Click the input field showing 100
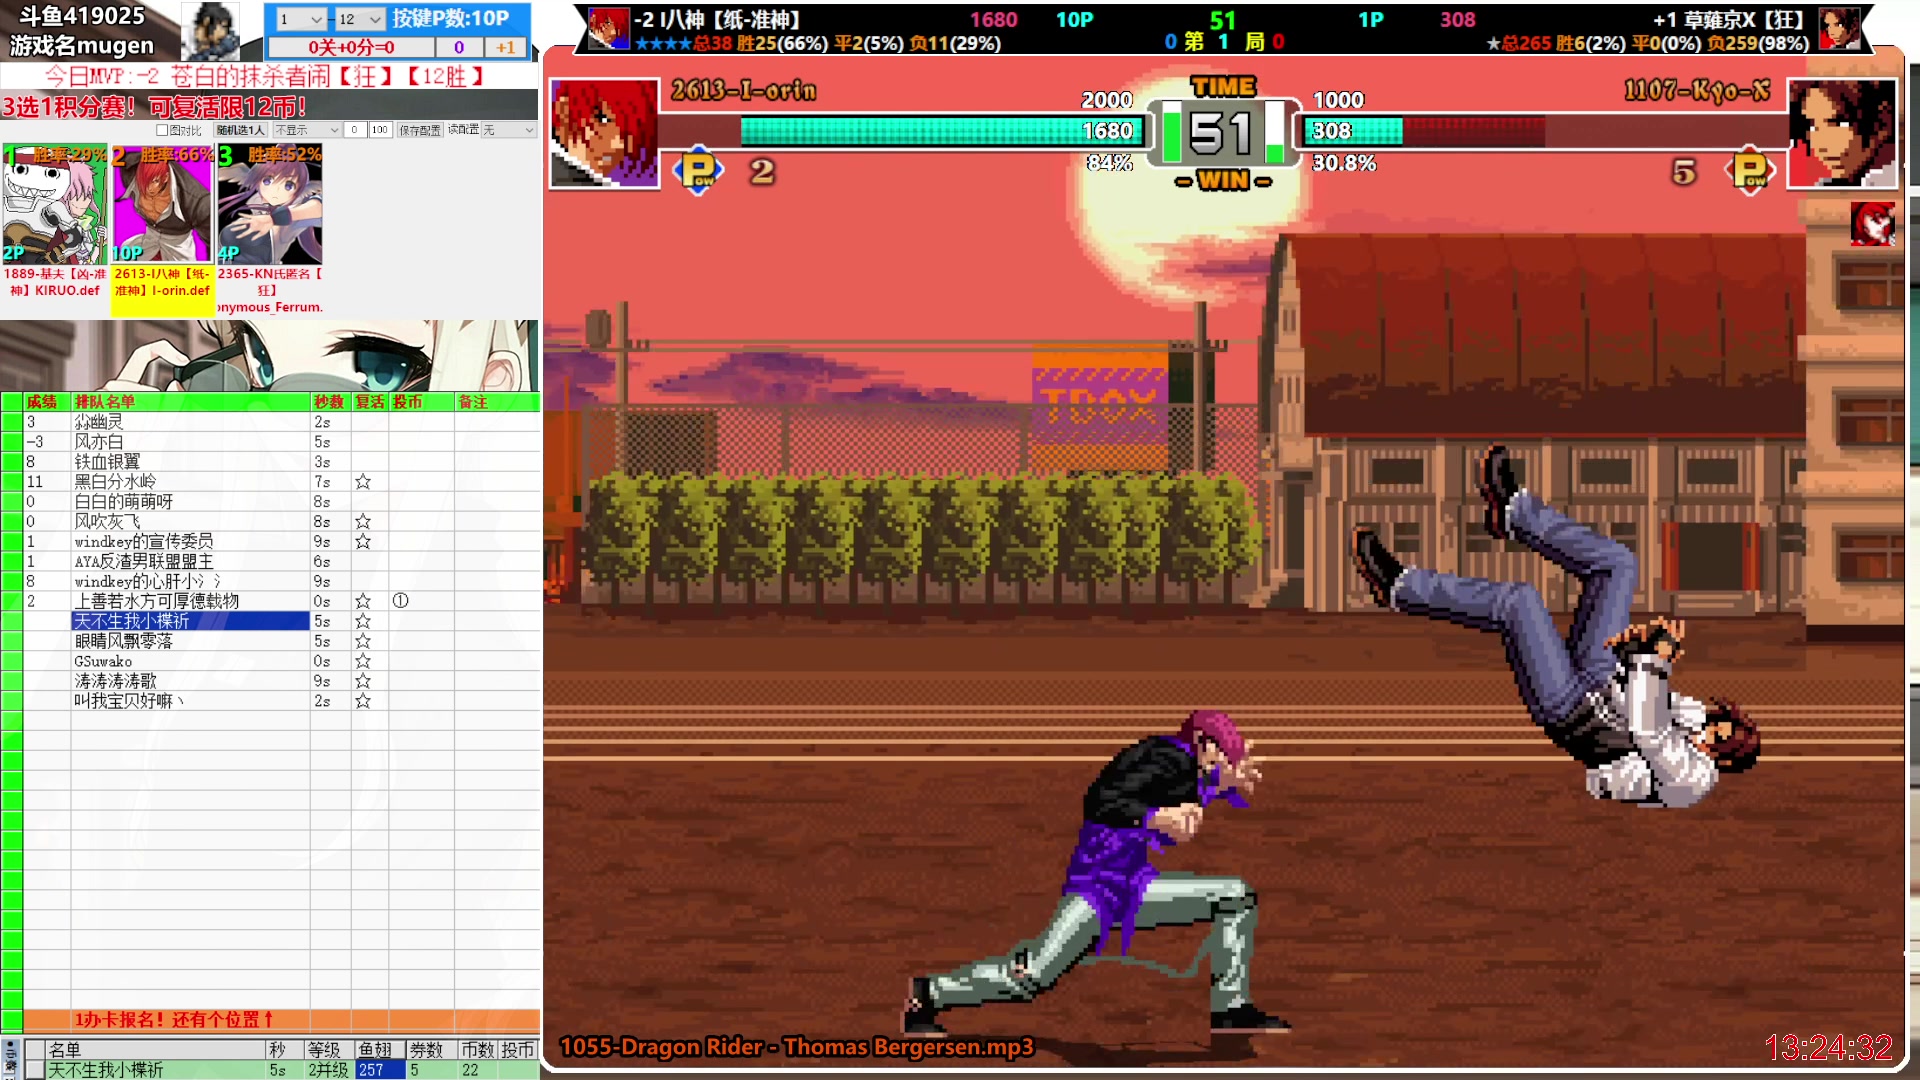 click(380, 130)
